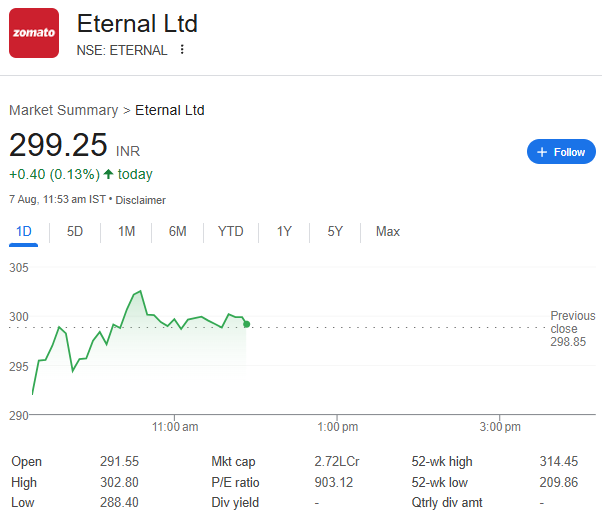Show the 6M chart range

tap(177, 232)
